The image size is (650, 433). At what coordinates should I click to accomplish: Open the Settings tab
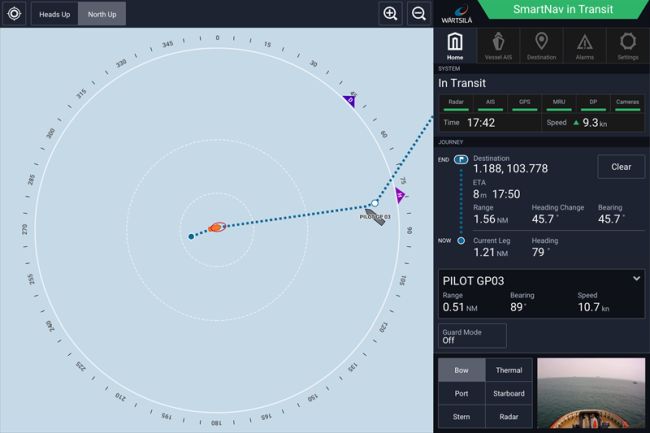628,46
